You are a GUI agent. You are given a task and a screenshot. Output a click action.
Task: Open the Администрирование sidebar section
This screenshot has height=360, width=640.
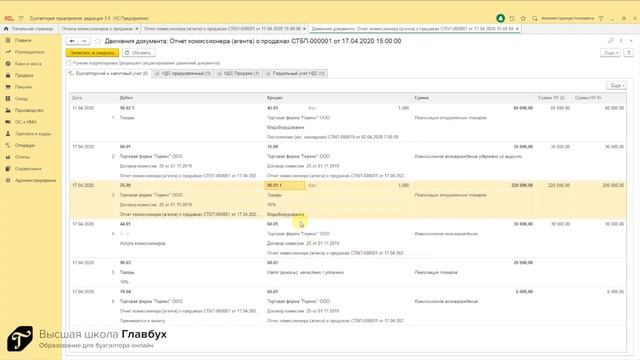36,180
